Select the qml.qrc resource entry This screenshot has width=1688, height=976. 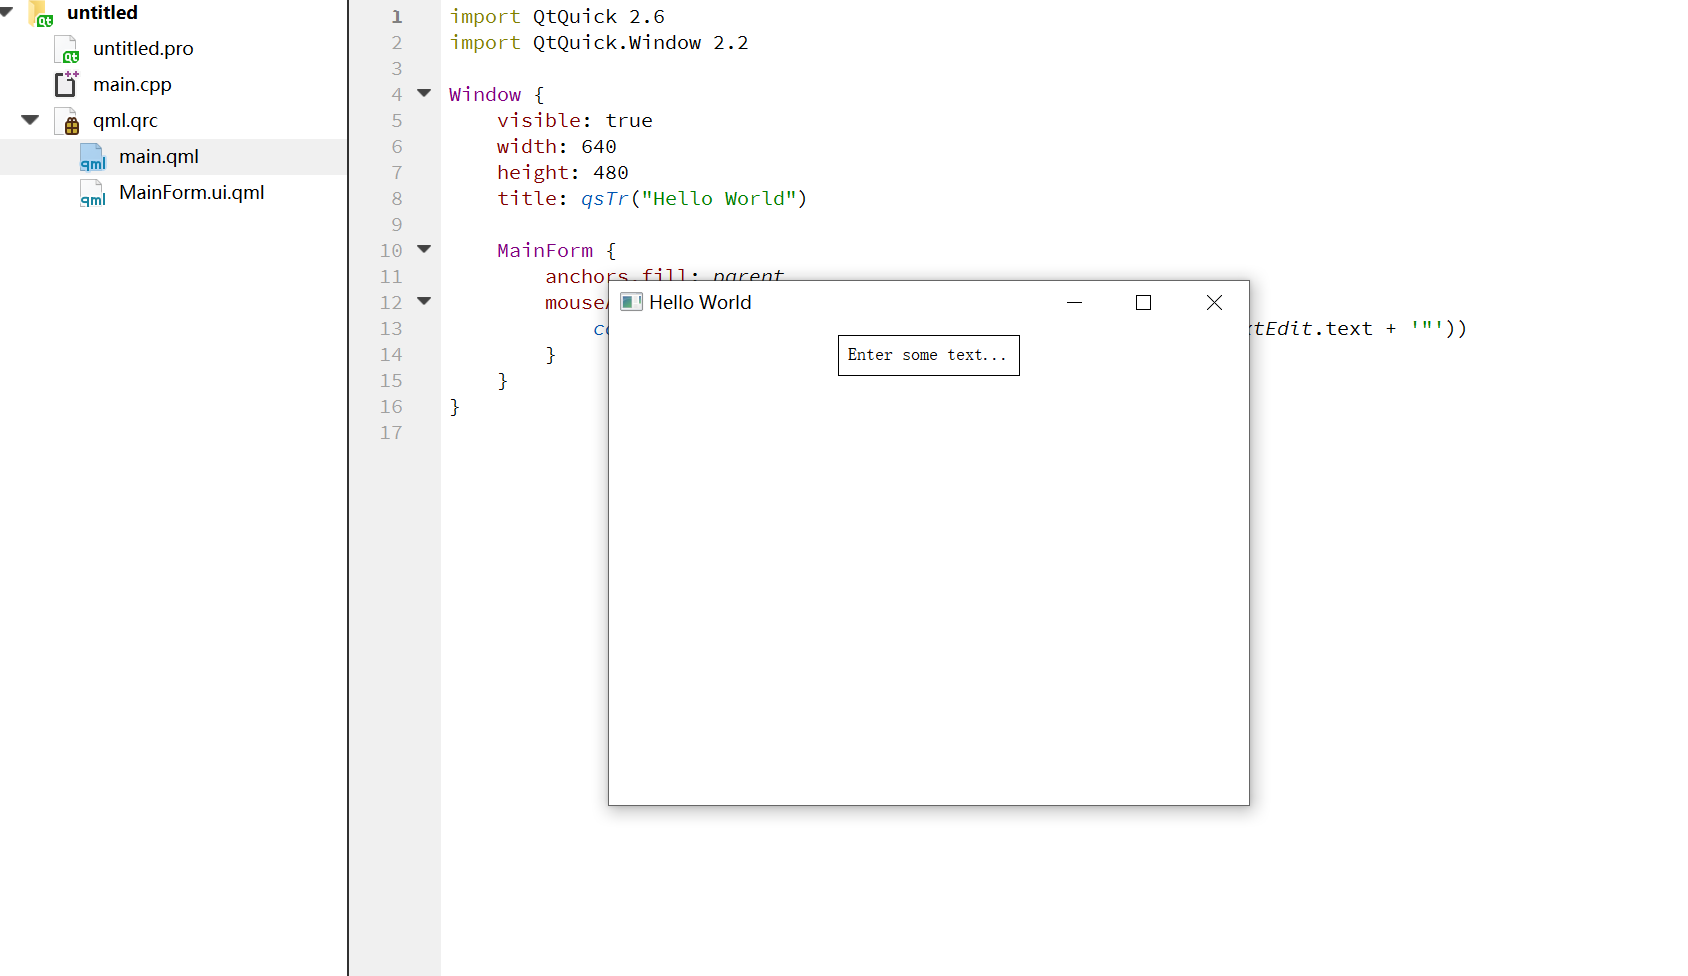(x=125, y=121)
